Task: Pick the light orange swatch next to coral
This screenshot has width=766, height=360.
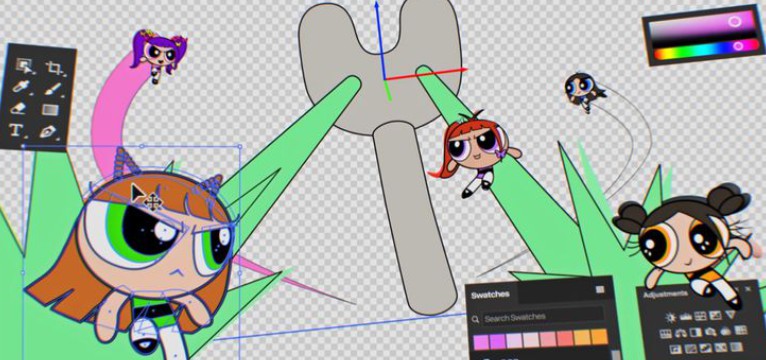Action: pyautogui.click(x=581, y=338)
